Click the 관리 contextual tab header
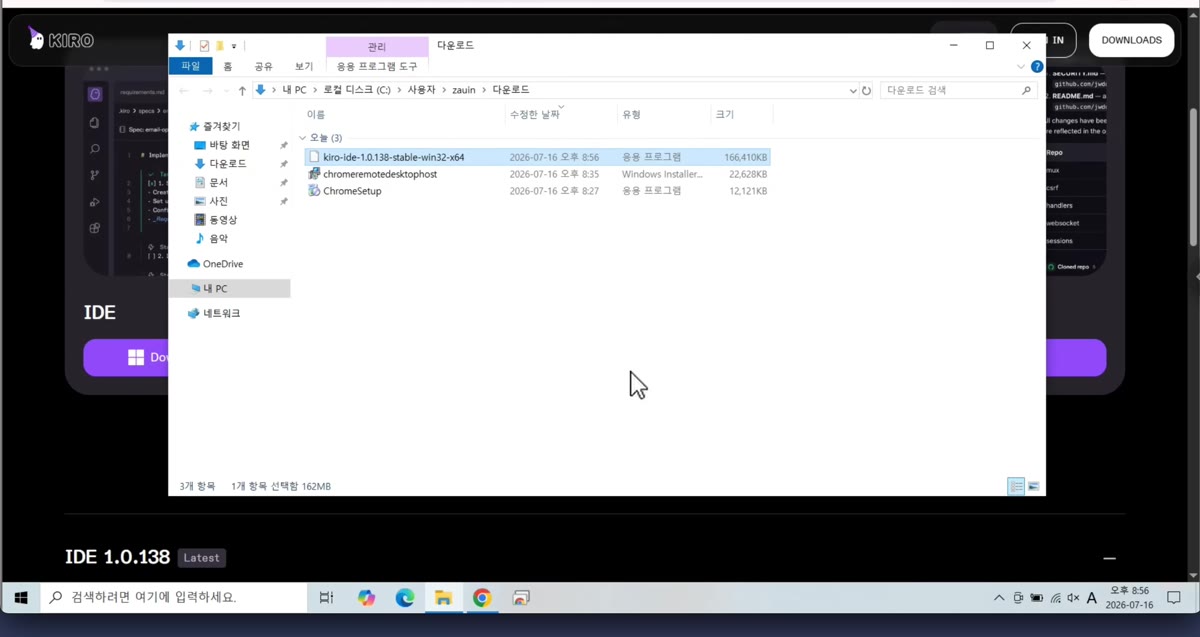Screen dimensions: 1200x637 377,46
